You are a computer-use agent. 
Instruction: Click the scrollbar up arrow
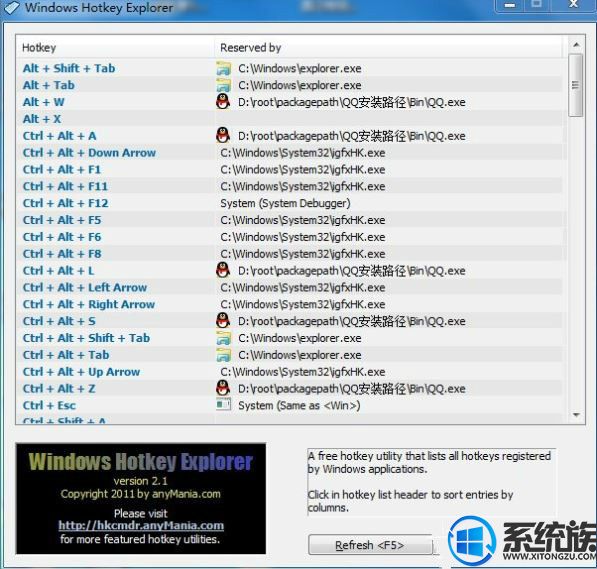pyautogui.click(x=576, y=45)
